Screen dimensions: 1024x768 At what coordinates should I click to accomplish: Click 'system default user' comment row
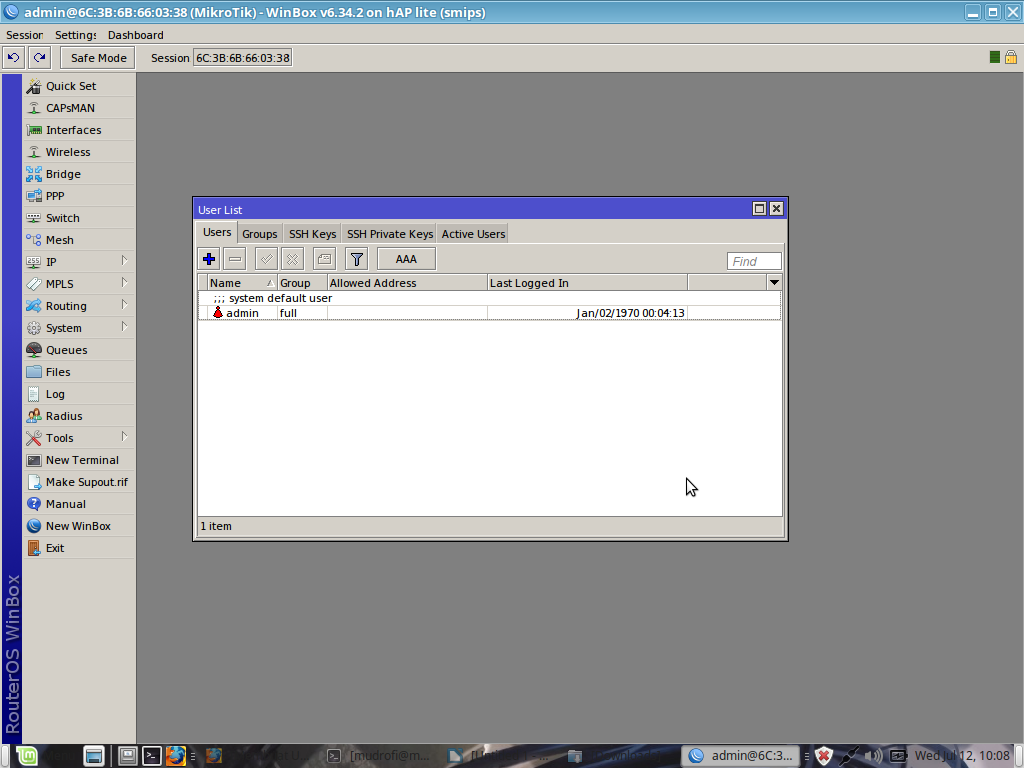coord(489,298)
